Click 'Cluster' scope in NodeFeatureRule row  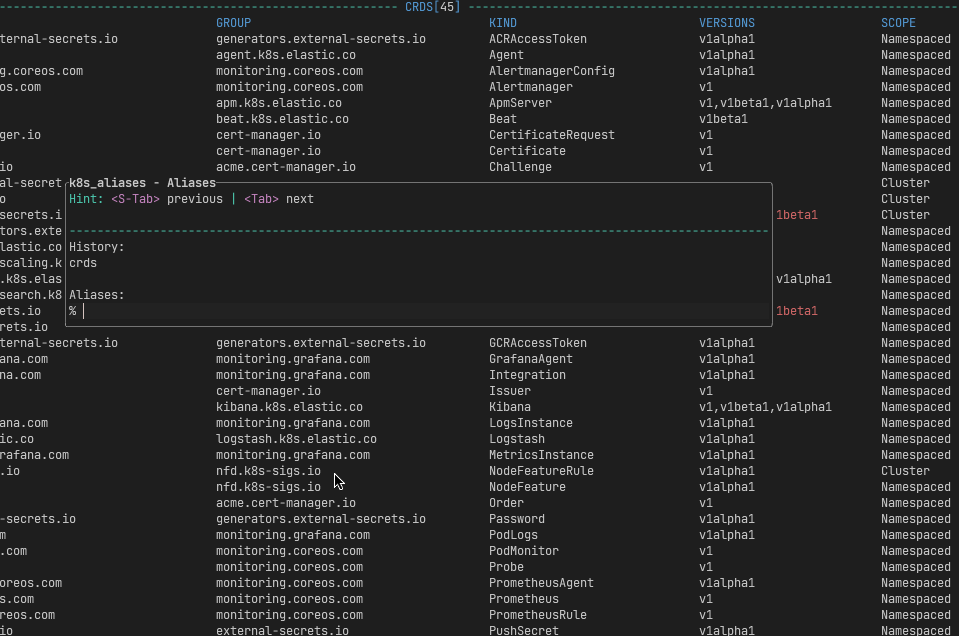[905, 471]
